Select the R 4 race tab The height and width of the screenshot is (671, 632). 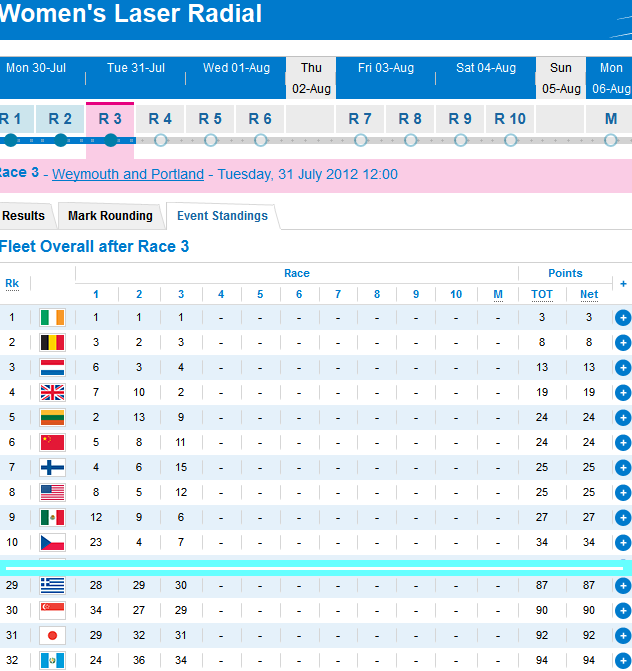[x=160, y=119]
